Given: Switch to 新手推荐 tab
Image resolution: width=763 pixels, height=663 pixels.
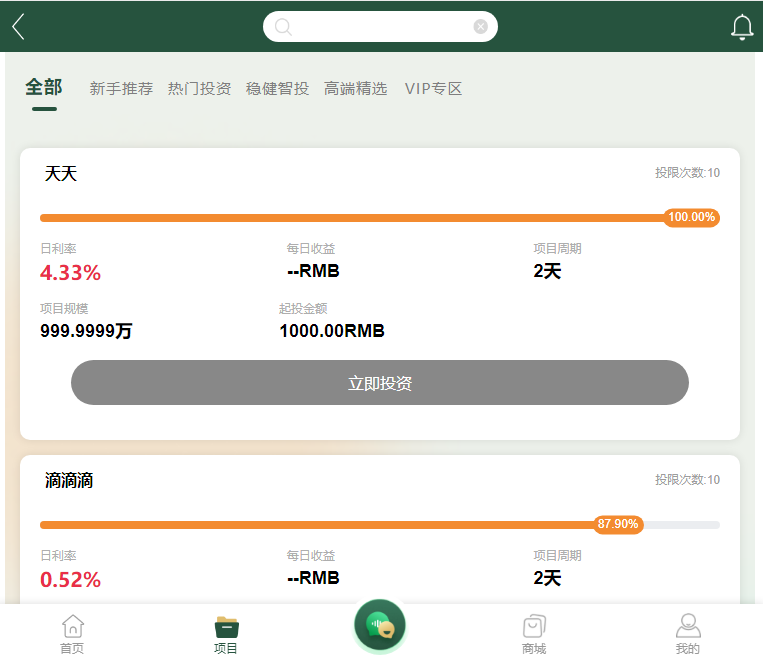Looking at the screenshot, I should click(x=121, y=89).
